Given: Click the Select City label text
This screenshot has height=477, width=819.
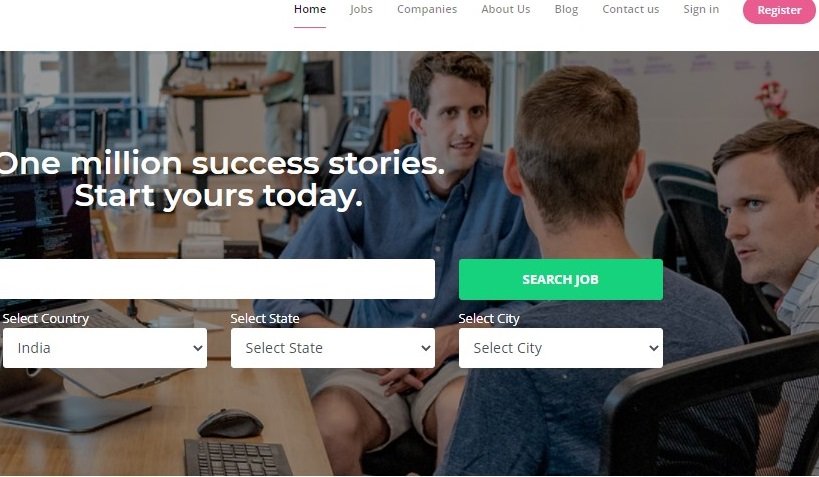Looking at the screenshot, I should pyautogui.click(x=489, y=318).
